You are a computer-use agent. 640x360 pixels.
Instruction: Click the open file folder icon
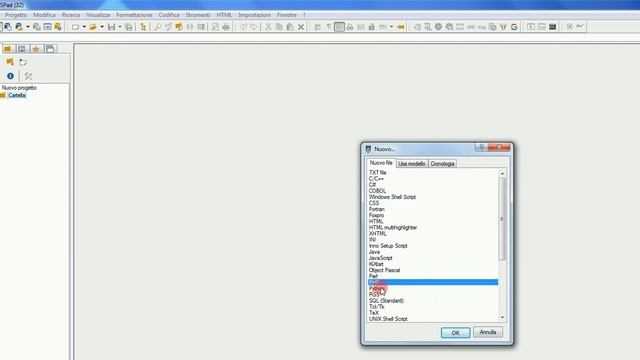[x=93, y=27]
